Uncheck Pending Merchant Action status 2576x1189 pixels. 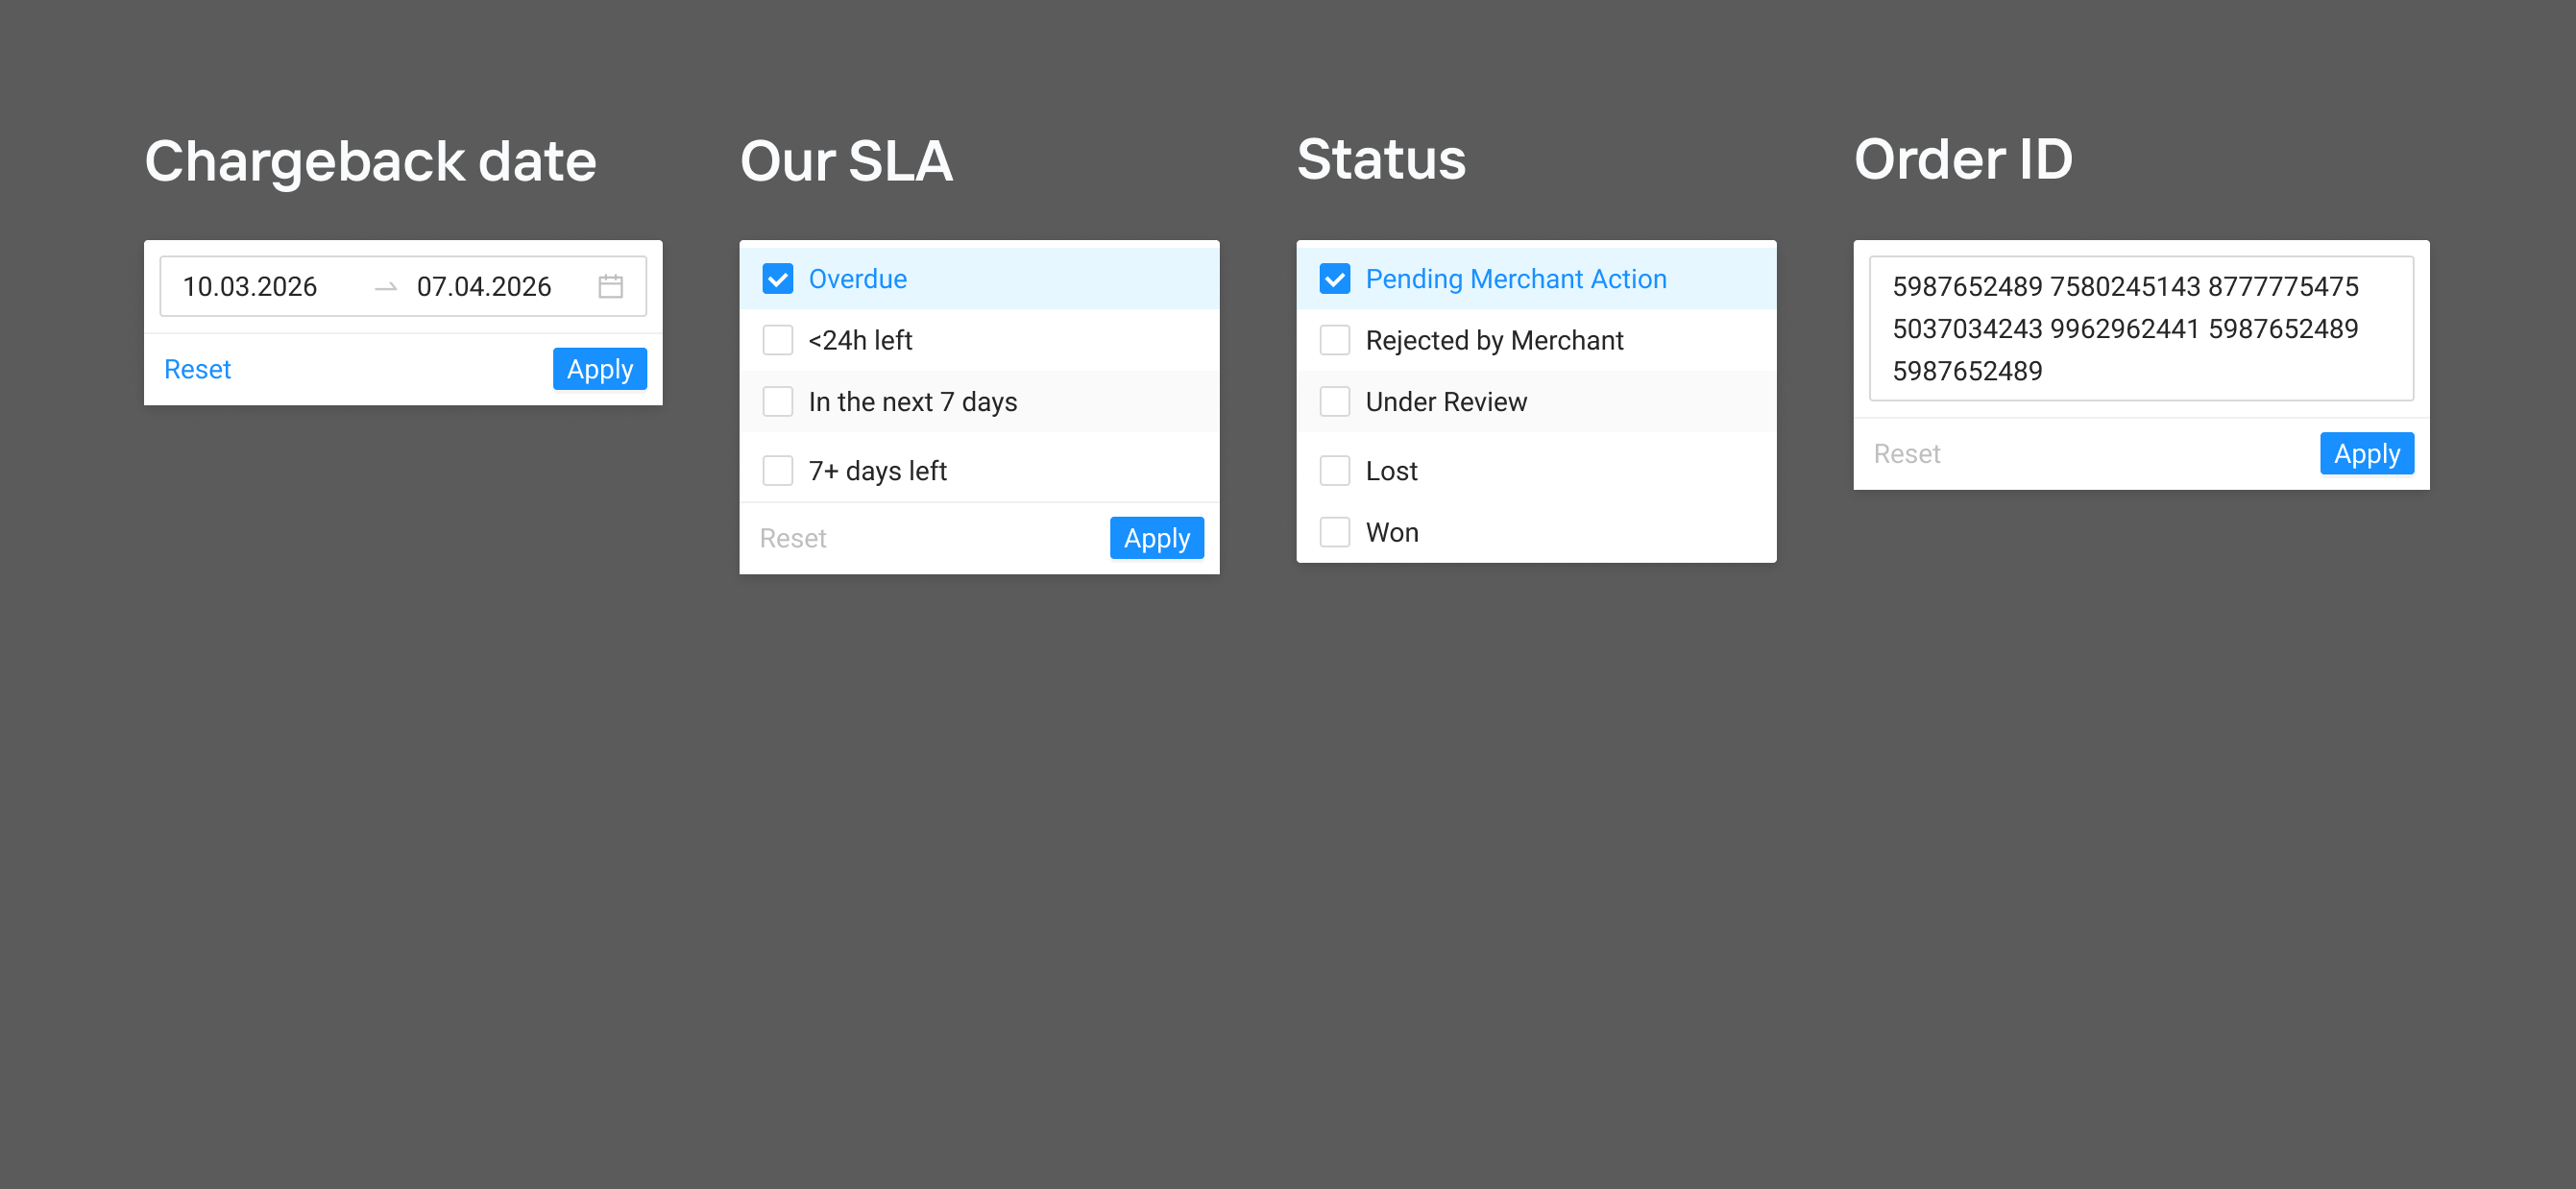[x=1334, y=279]
